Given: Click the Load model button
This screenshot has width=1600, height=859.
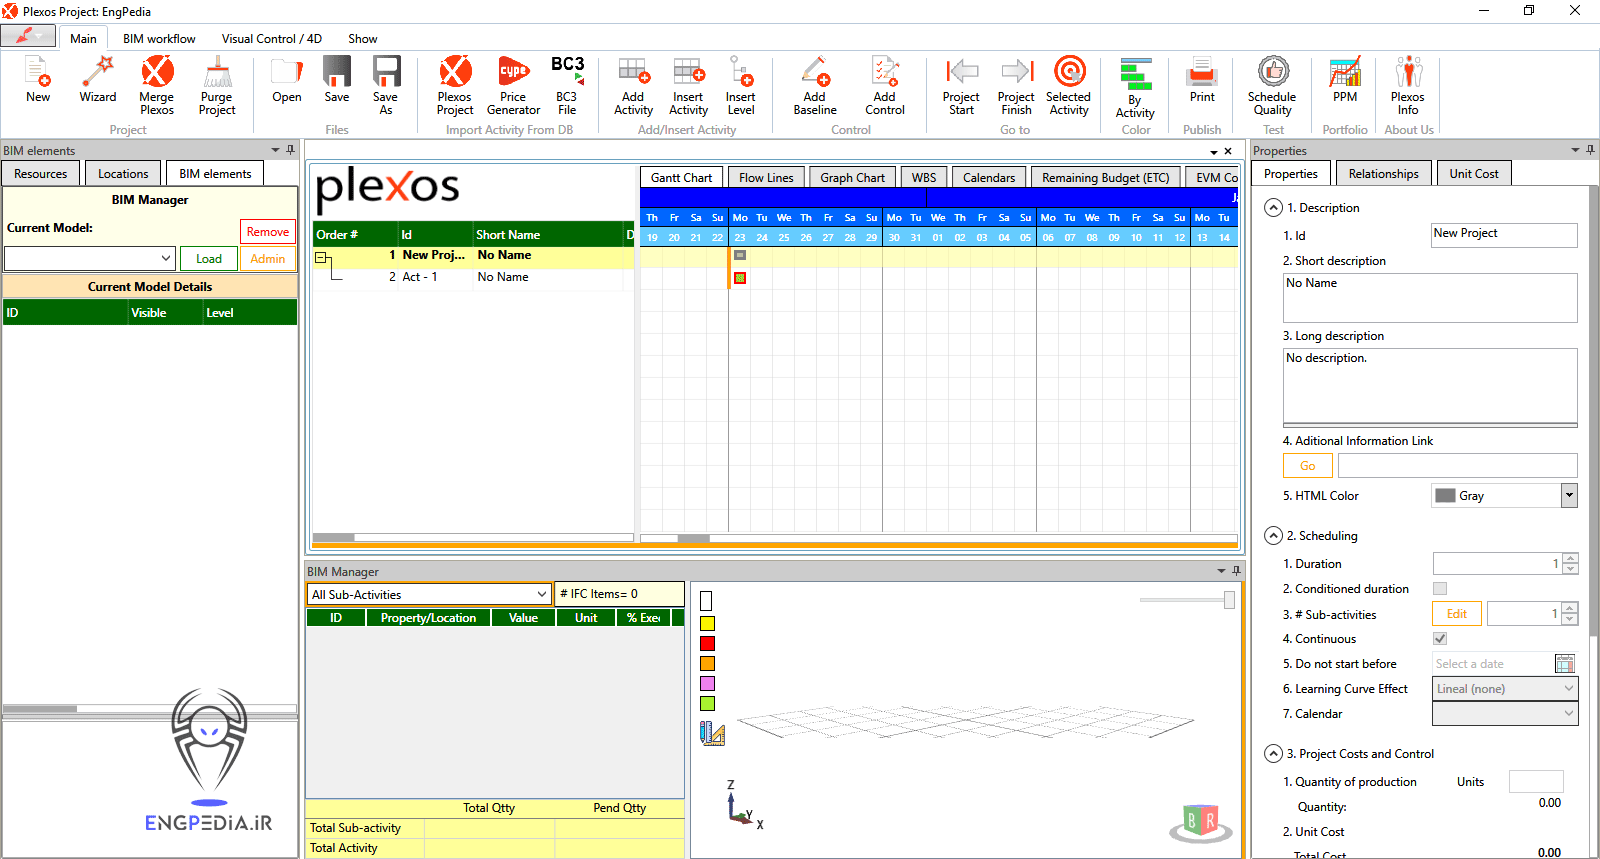Looking at the screenshot, I should pyautogui.click(x=209, y=259).
